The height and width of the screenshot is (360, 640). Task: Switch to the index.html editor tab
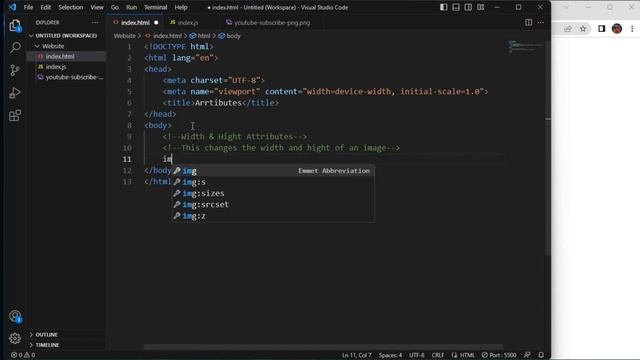point(135,22)
